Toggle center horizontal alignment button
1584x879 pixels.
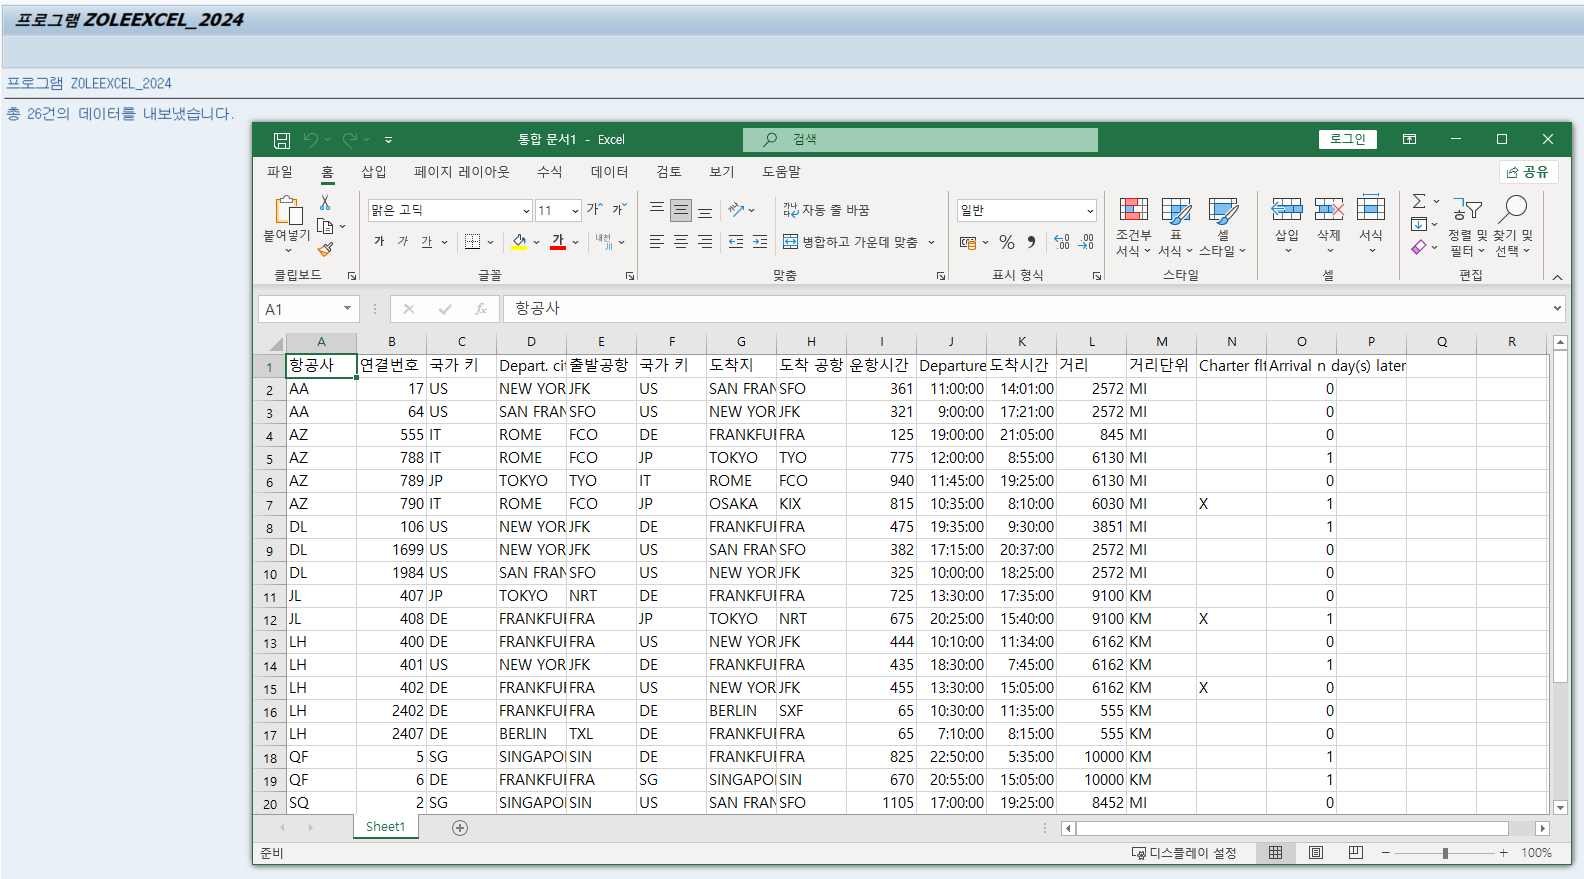click(681, 241)
